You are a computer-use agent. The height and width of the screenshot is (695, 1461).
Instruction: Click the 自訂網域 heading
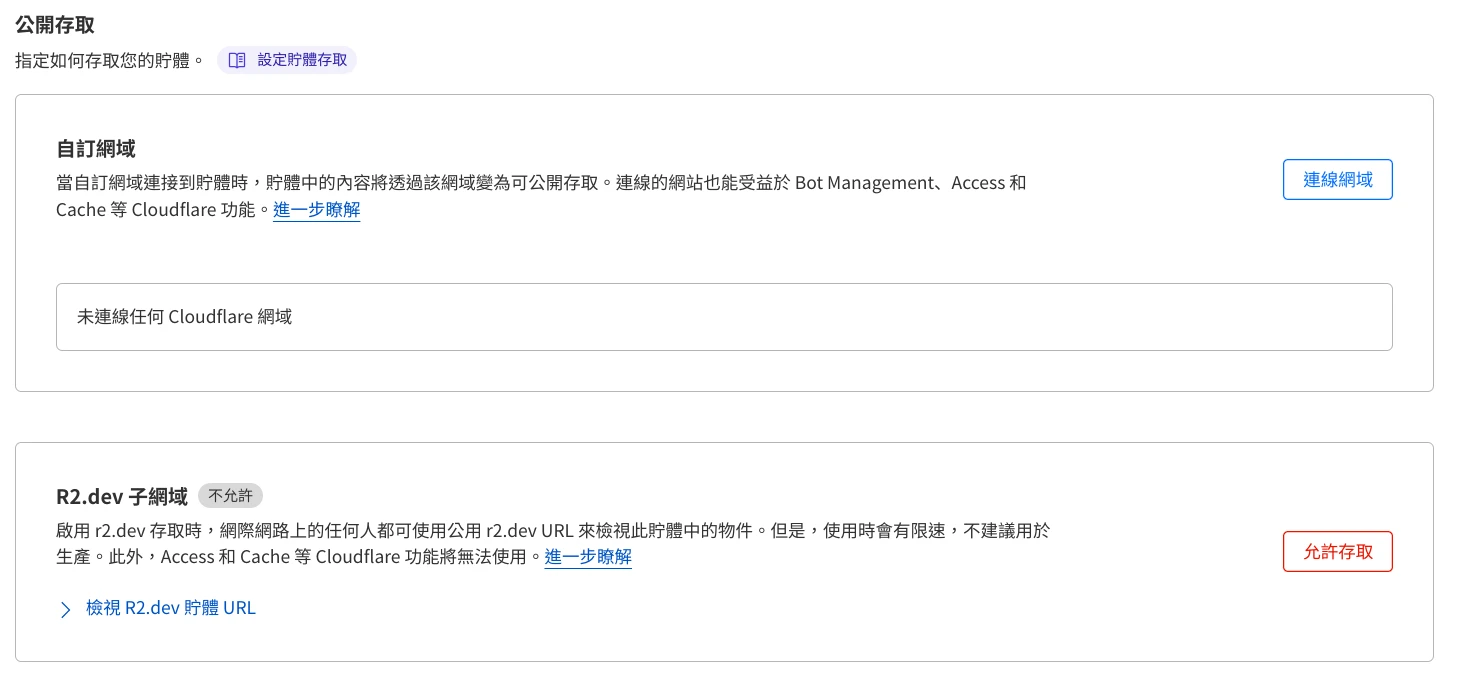tap(96, 149)
